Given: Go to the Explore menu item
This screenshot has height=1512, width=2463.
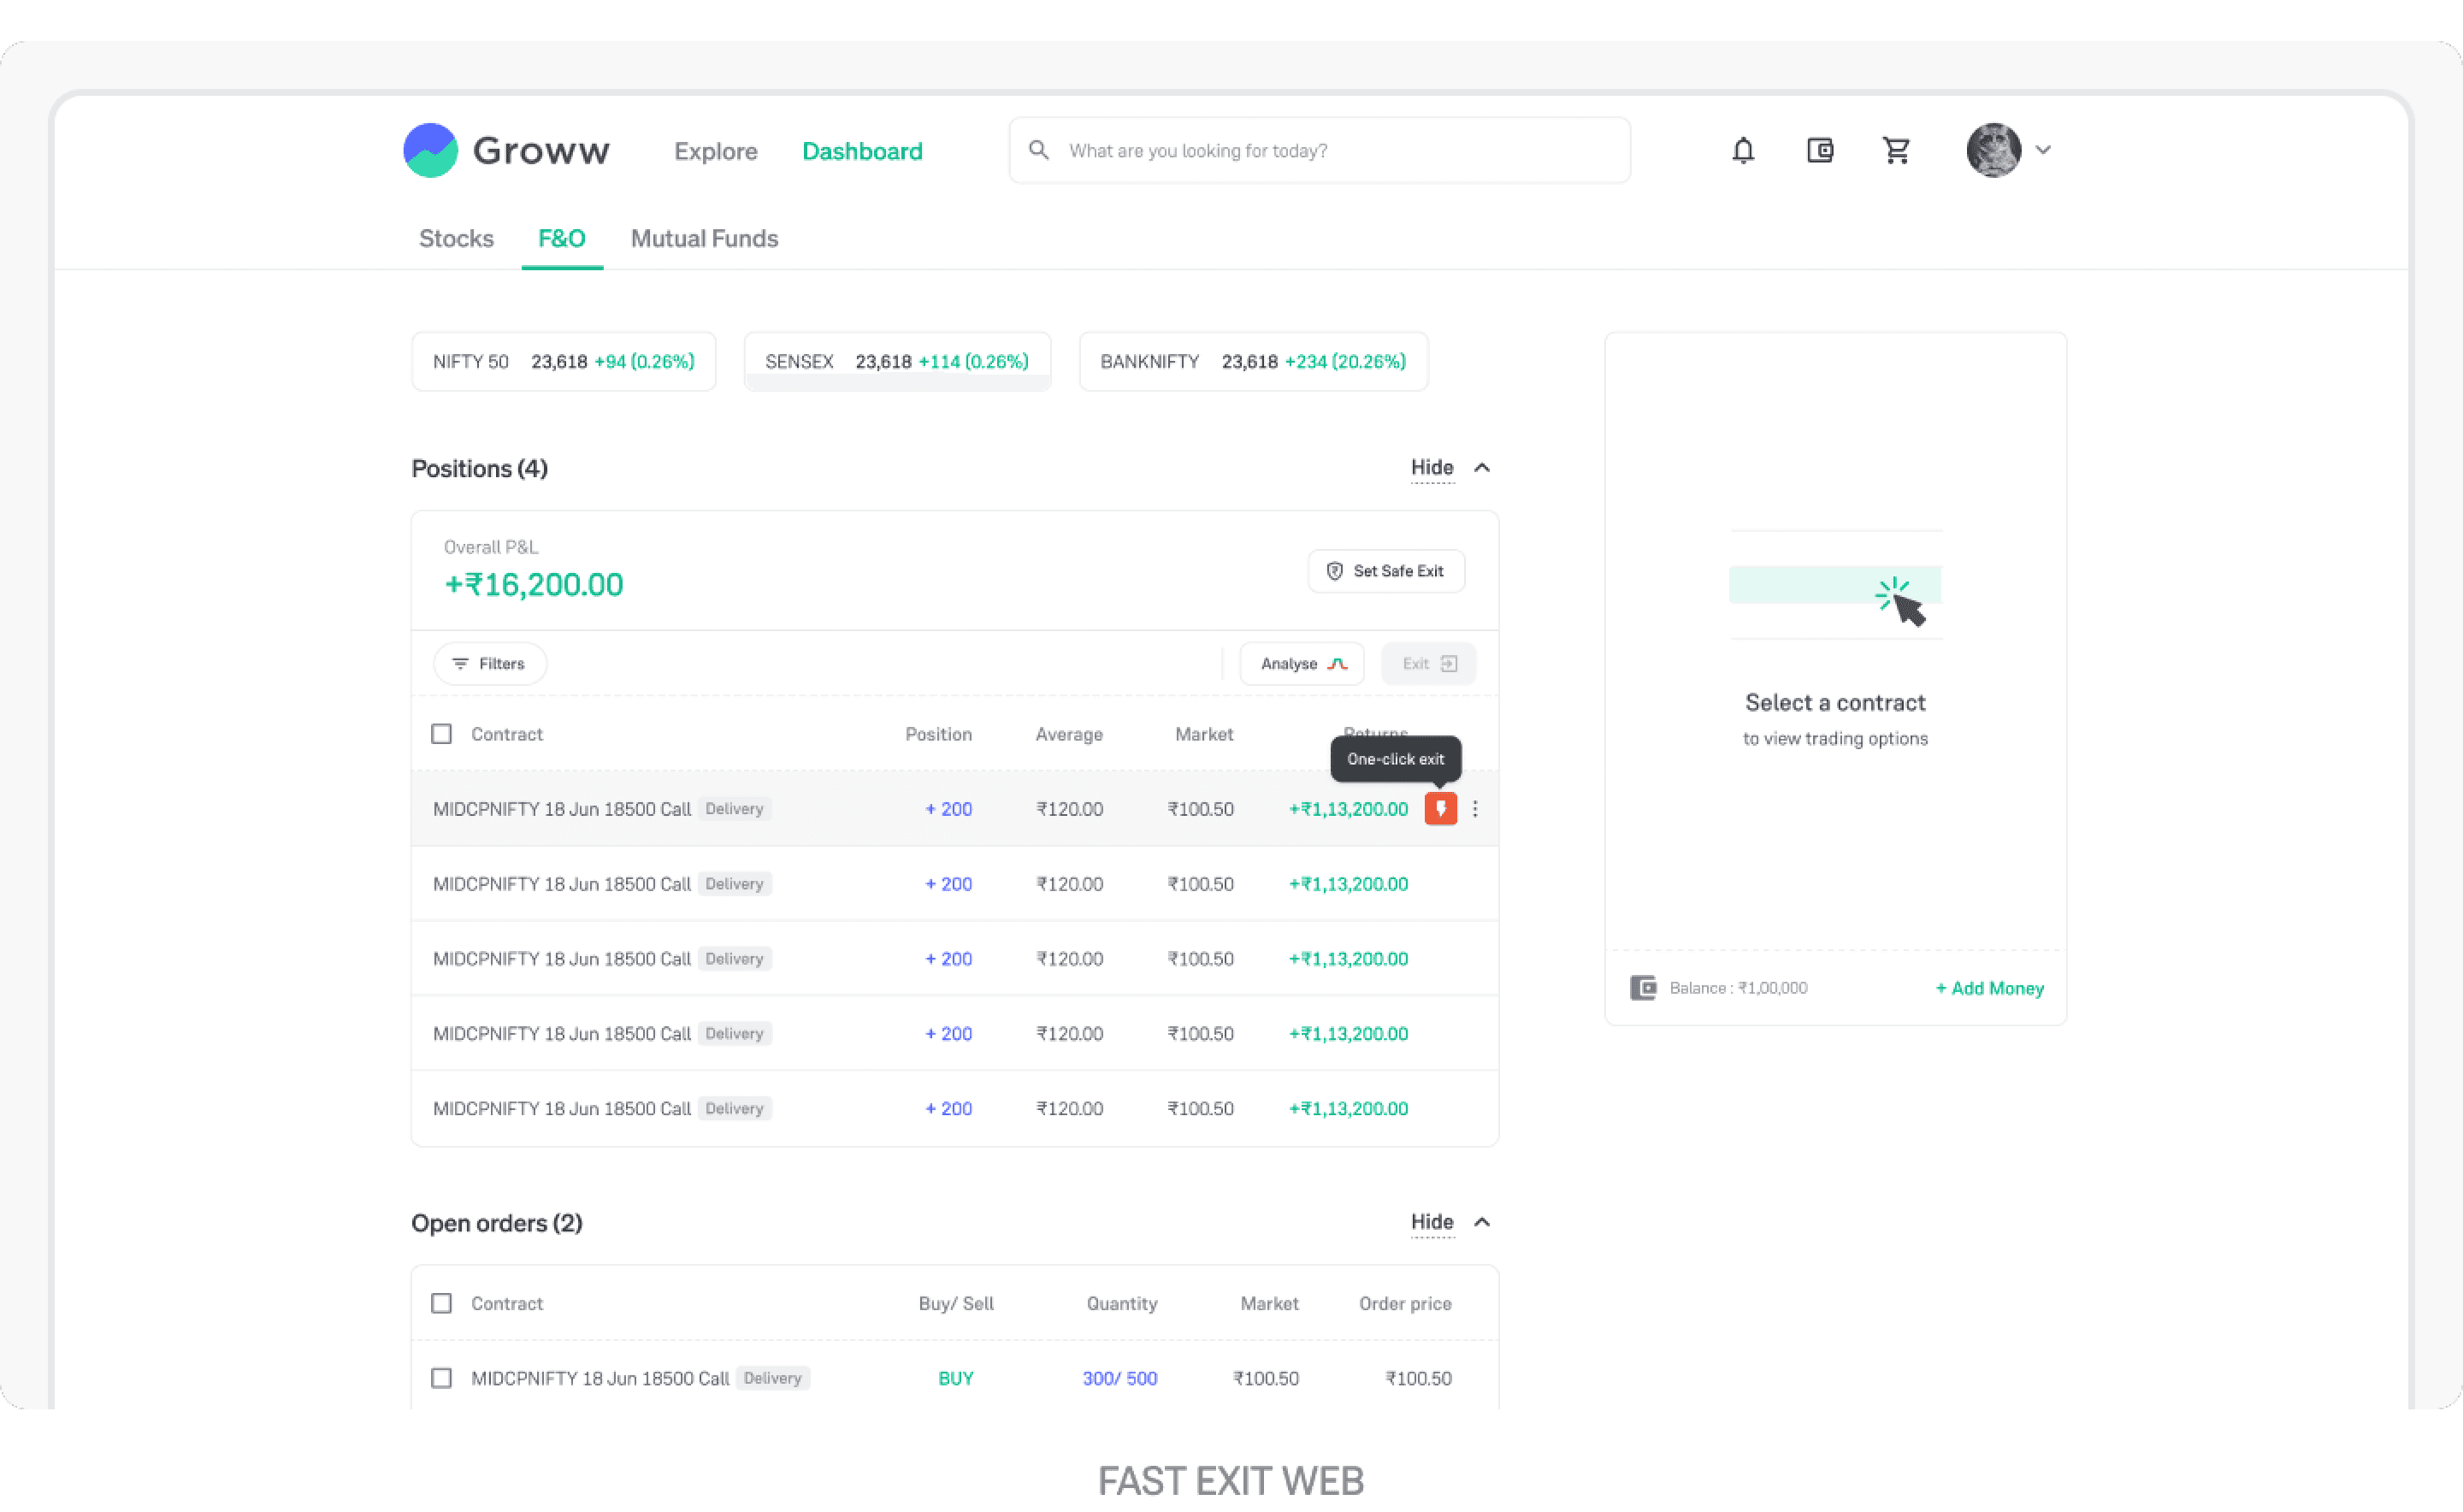Looking at the screenshot, I should tap(715, 151).
